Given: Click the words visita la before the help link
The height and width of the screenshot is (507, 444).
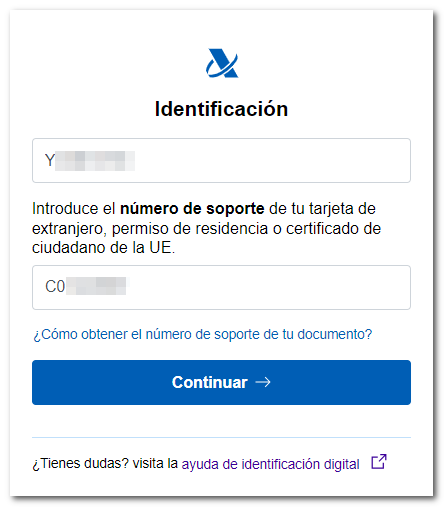Looking at the screenshot, I should [155, 464].
